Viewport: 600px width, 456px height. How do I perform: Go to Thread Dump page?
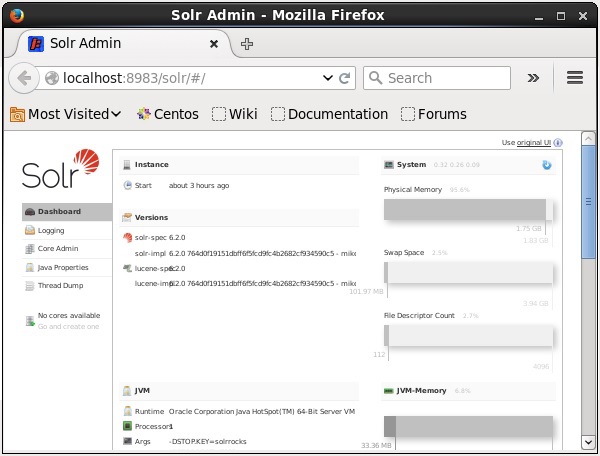point(58,285)
